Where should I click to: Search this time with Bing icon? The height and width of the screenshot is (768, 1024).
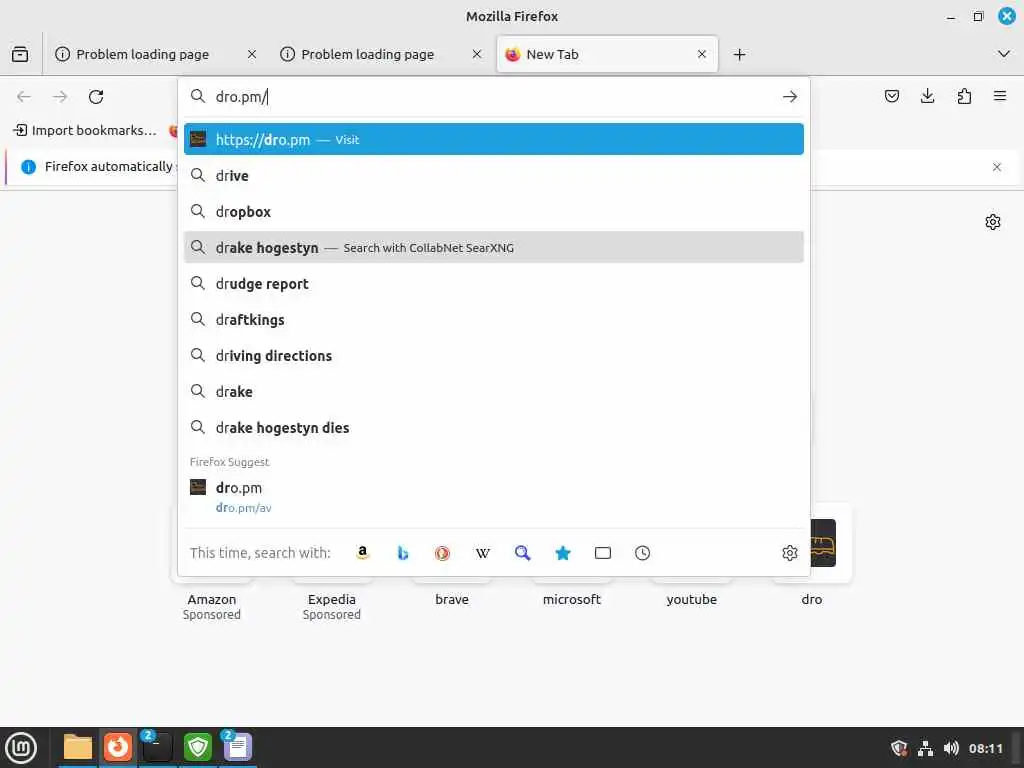402,553
